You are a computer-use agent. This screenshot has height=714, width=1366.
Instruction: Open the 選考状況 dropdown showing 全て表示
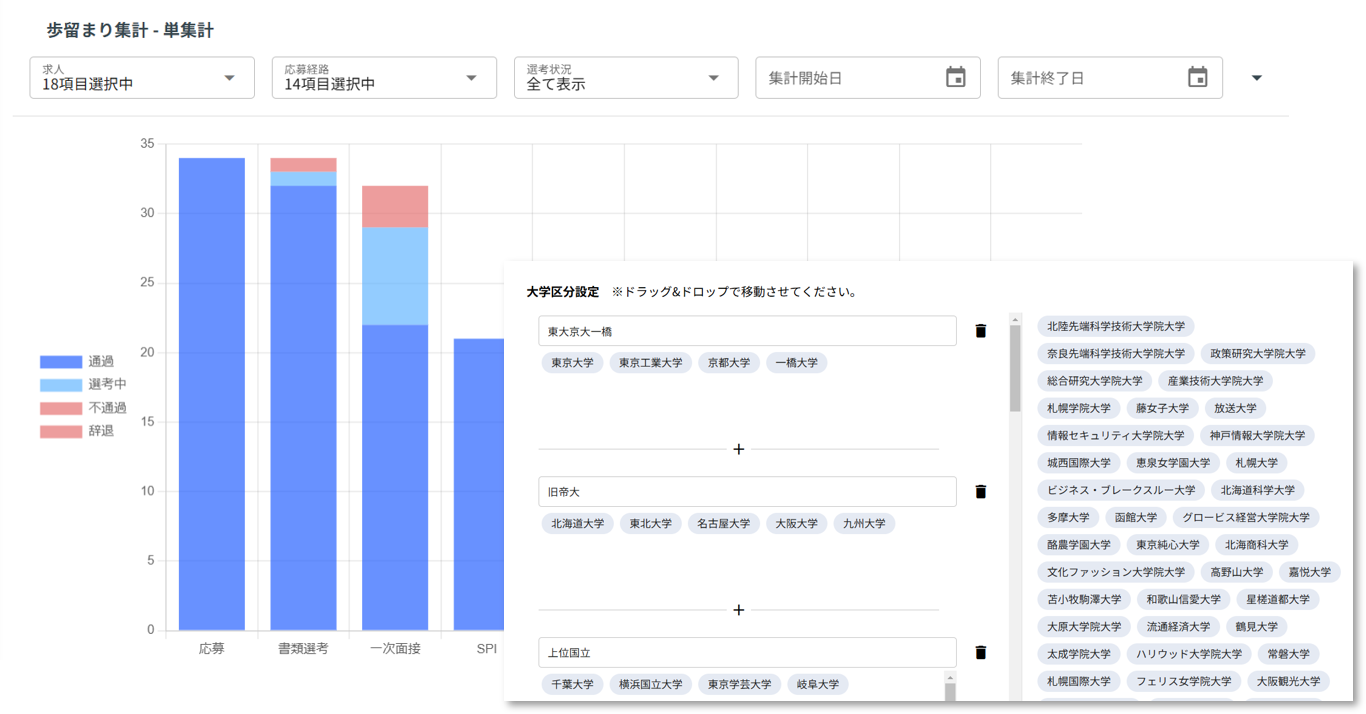[x=626, y=78]
